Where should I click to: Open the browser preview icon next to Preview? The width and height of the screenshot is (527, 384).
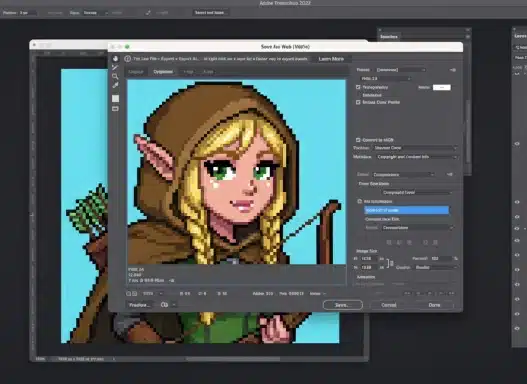point(164,305)
